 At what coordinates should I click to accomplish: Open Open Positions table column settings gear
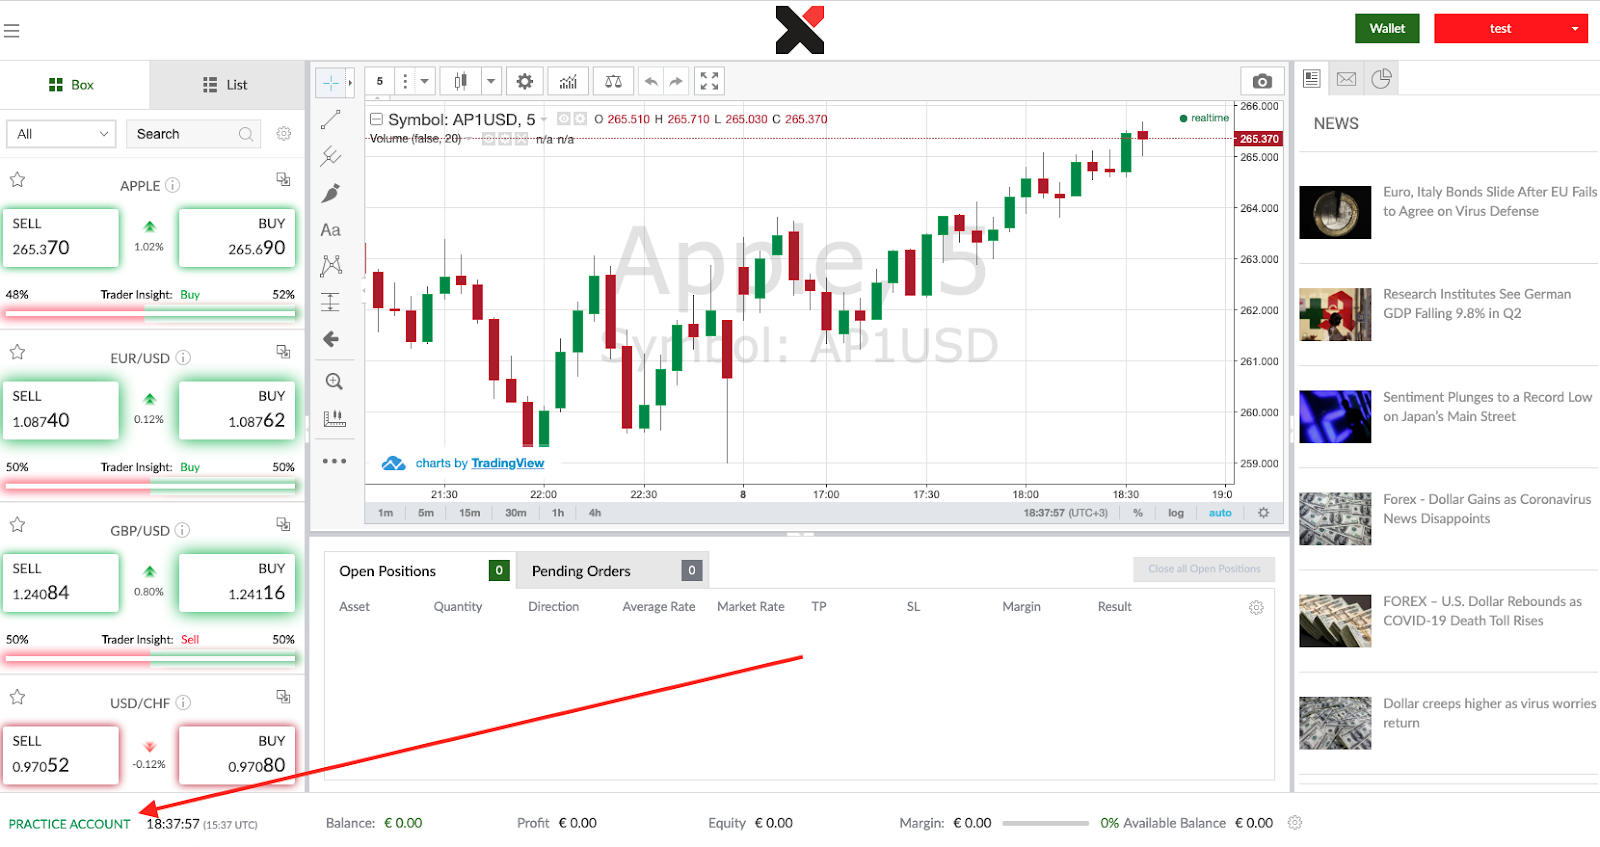point(1256,607)
